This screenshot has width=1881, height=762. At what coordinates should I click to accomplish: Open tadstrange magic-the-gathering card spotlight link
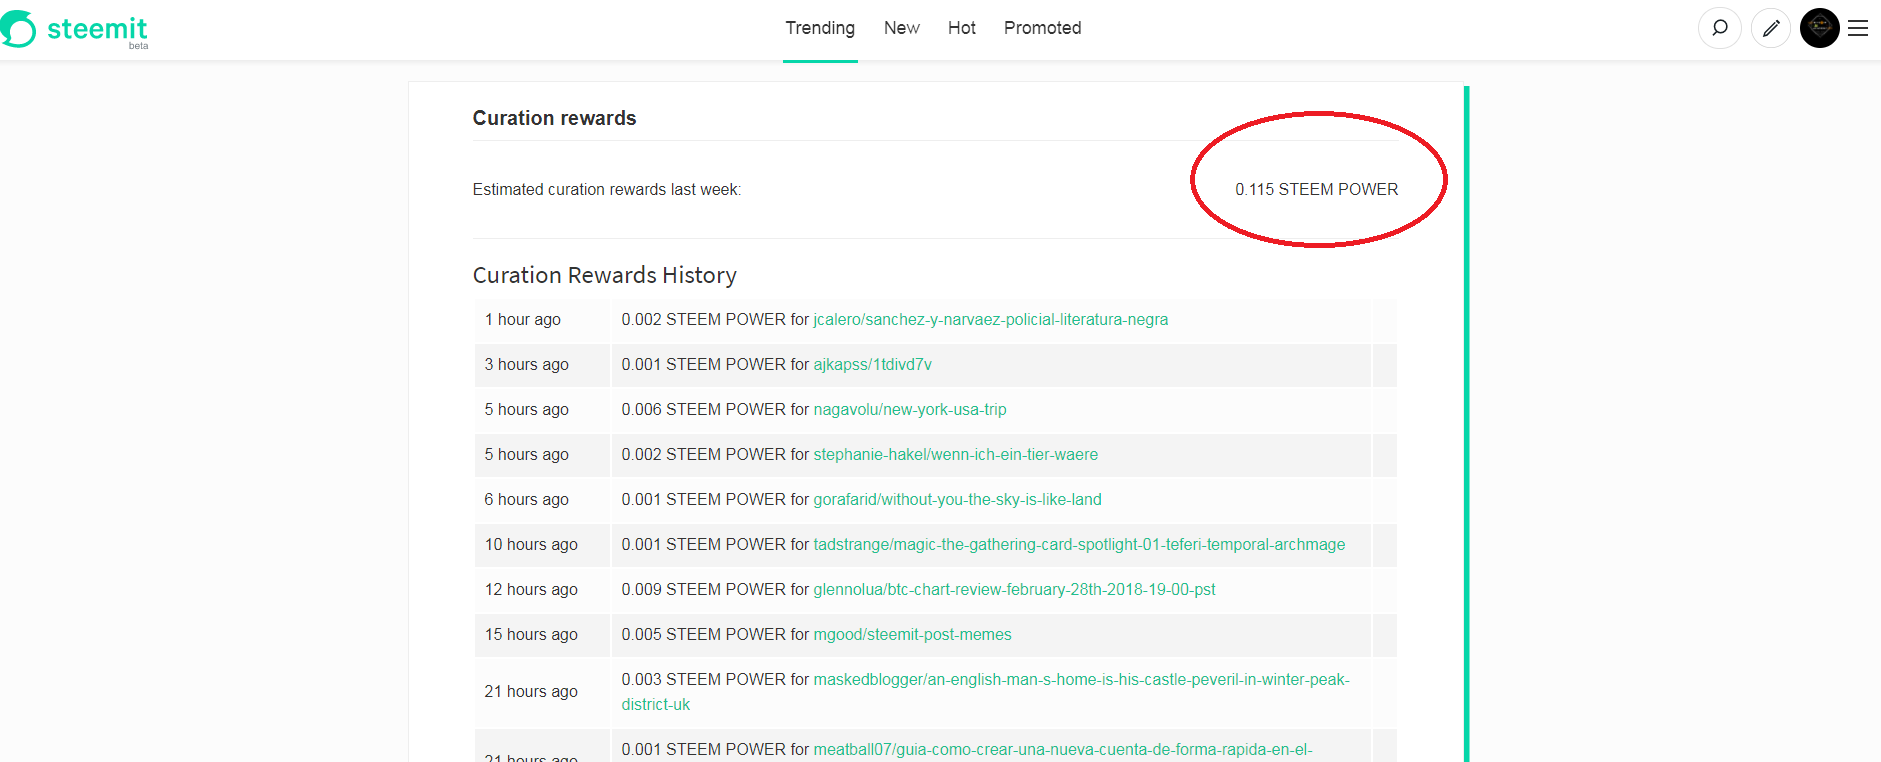1079,545
